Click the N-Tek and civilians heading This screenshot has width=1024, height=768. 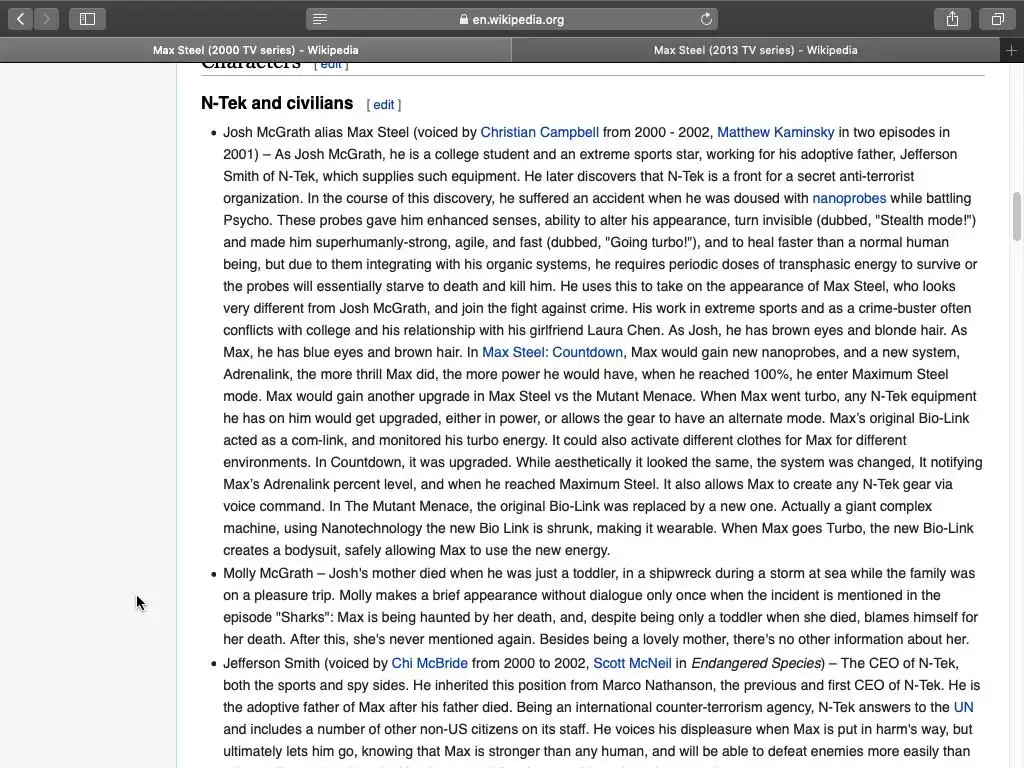277,103
